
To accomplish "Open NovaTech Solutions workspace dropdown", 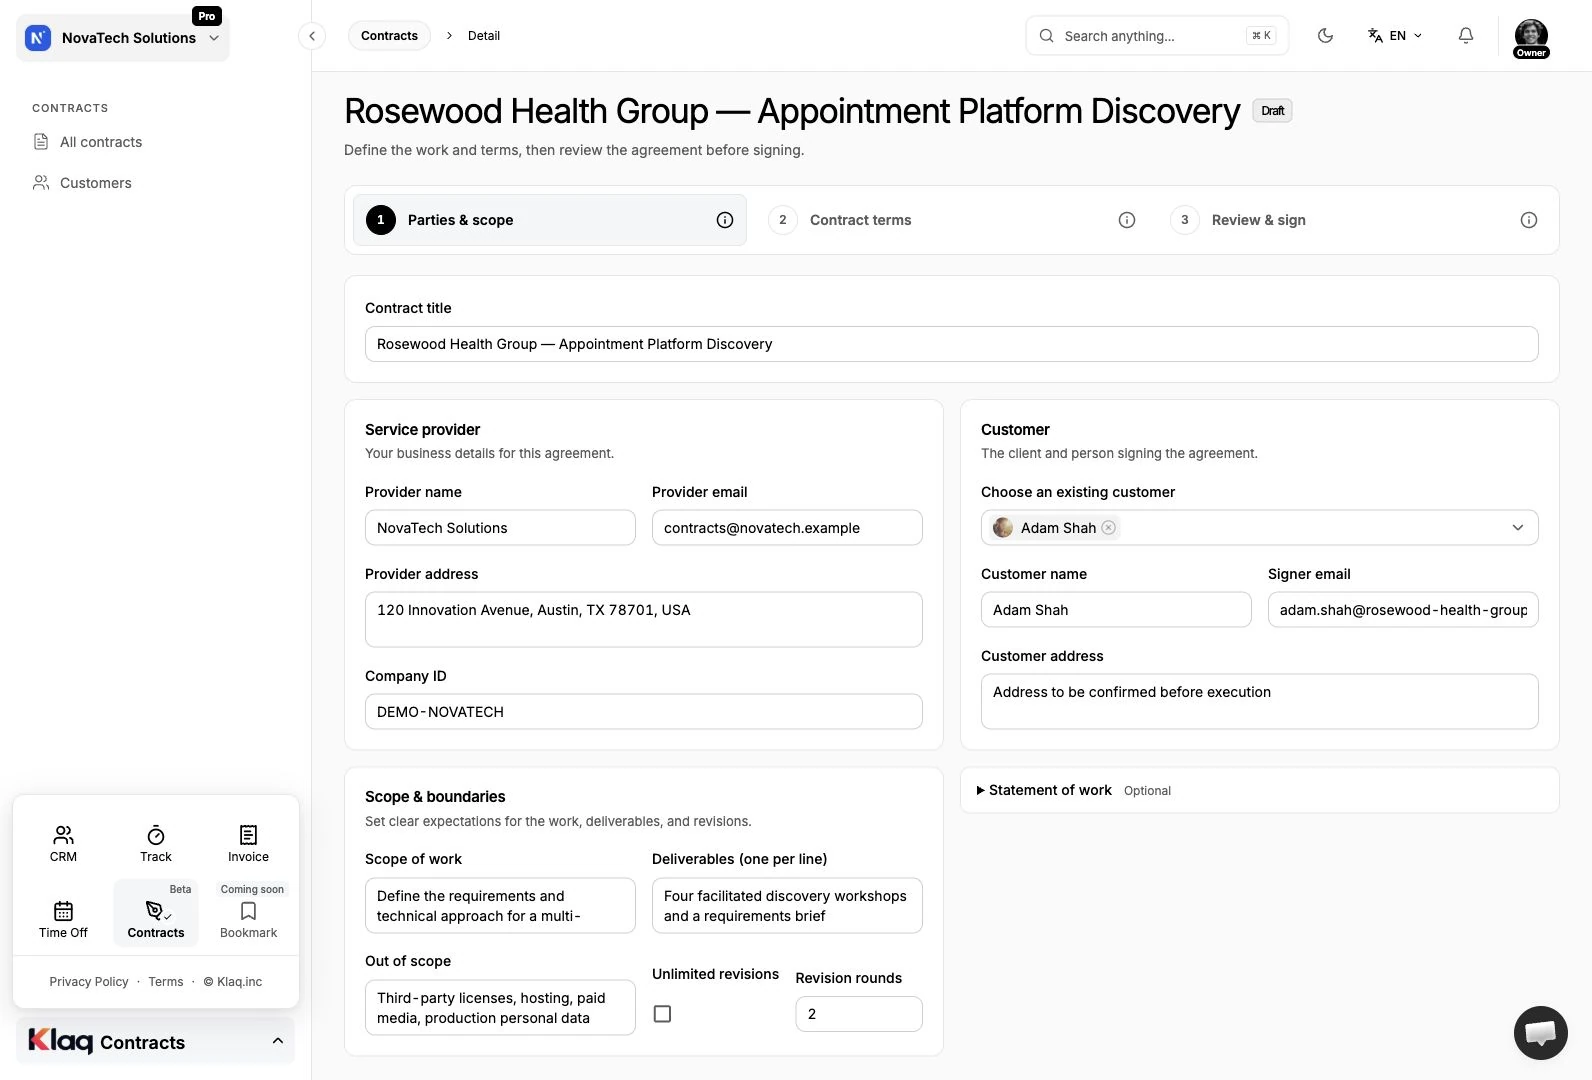I will [123, 38].
